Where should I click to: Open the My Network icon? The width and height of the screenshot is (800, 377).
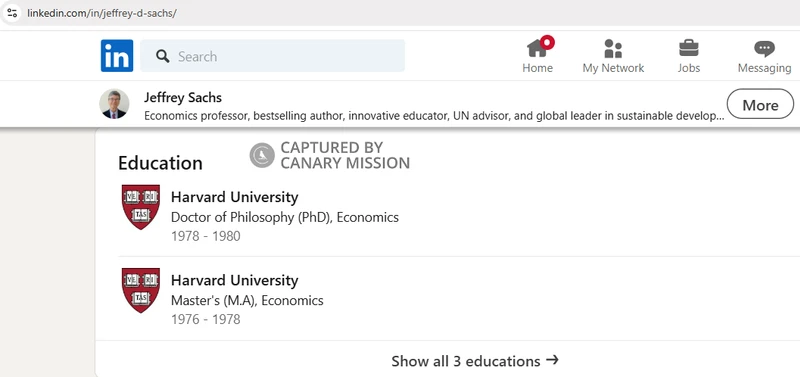613,49
